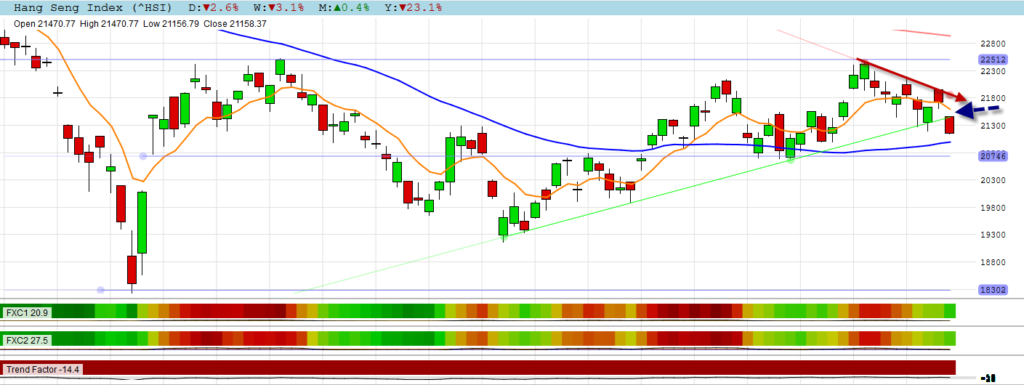Click the 22300 price axis label
This screenshot has height=385, width=1024.
[992, 70]
